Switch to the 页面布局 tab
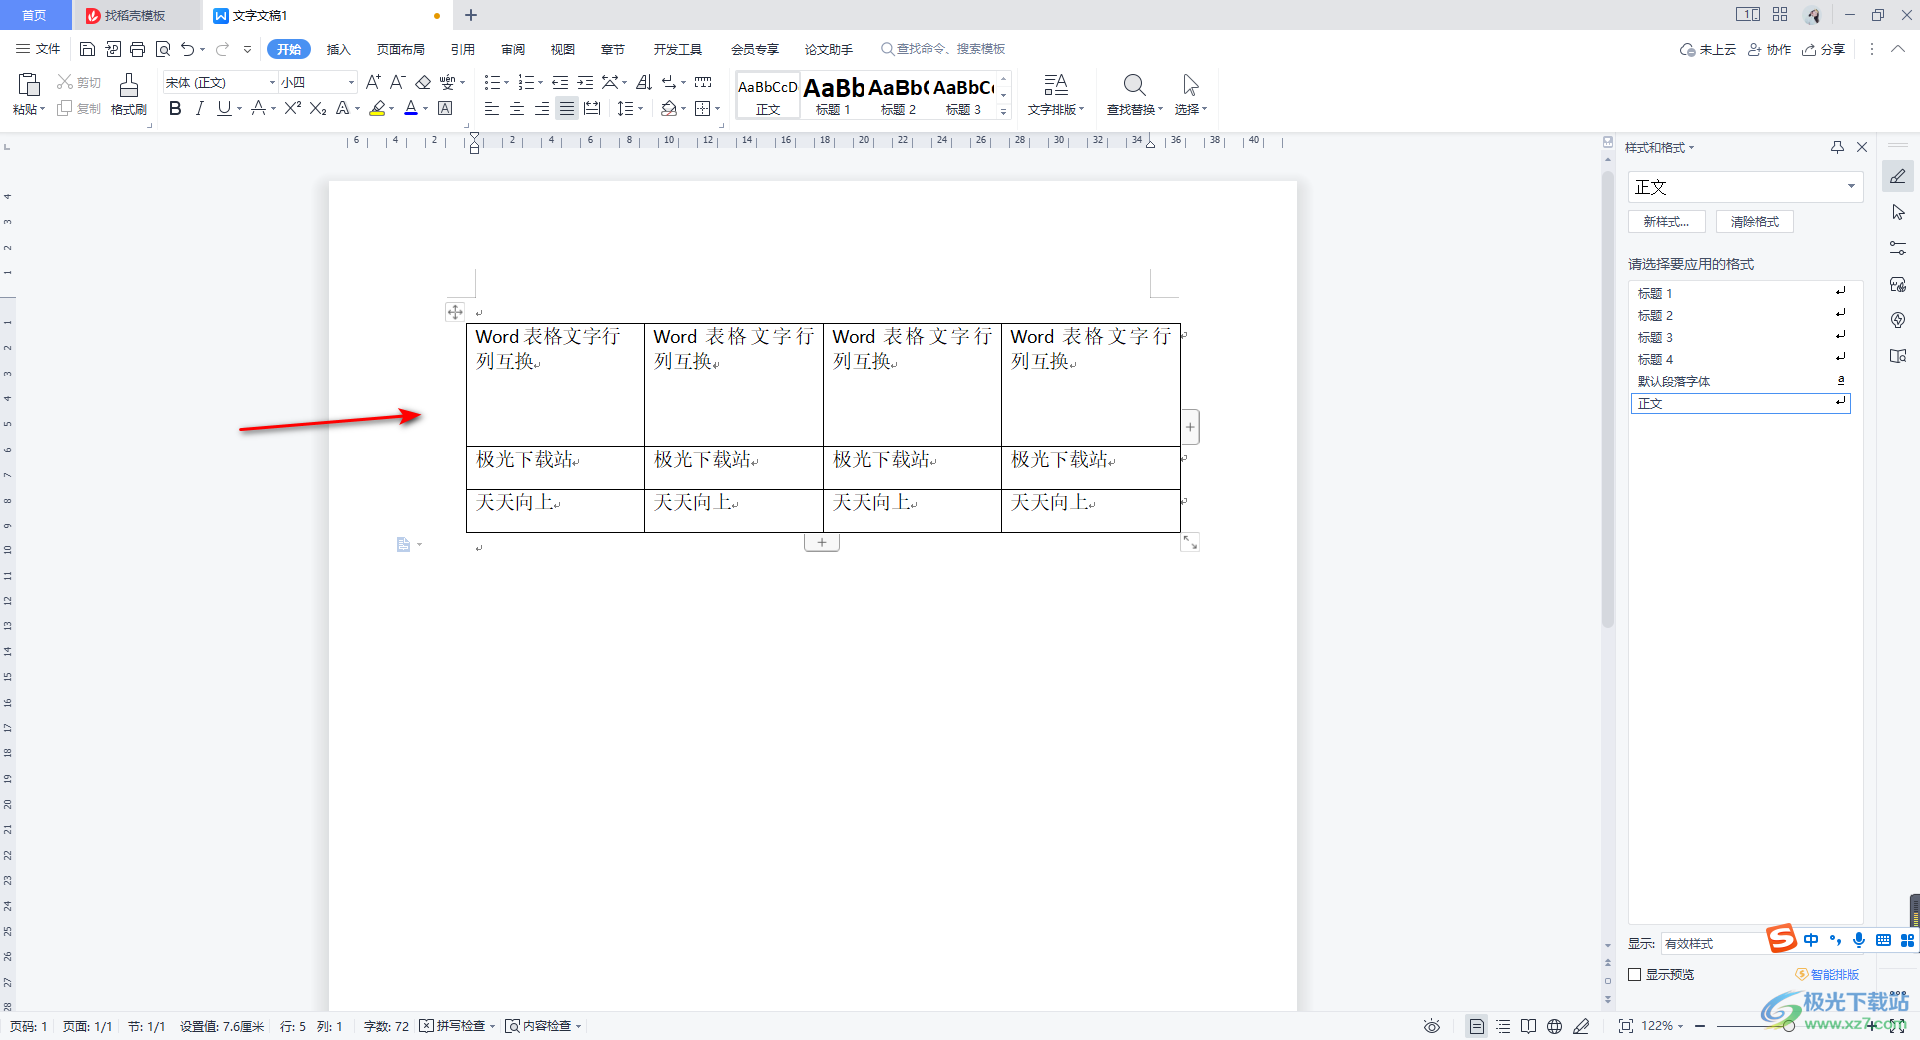Screen dimensions: 1920x1040 [400, 49]
